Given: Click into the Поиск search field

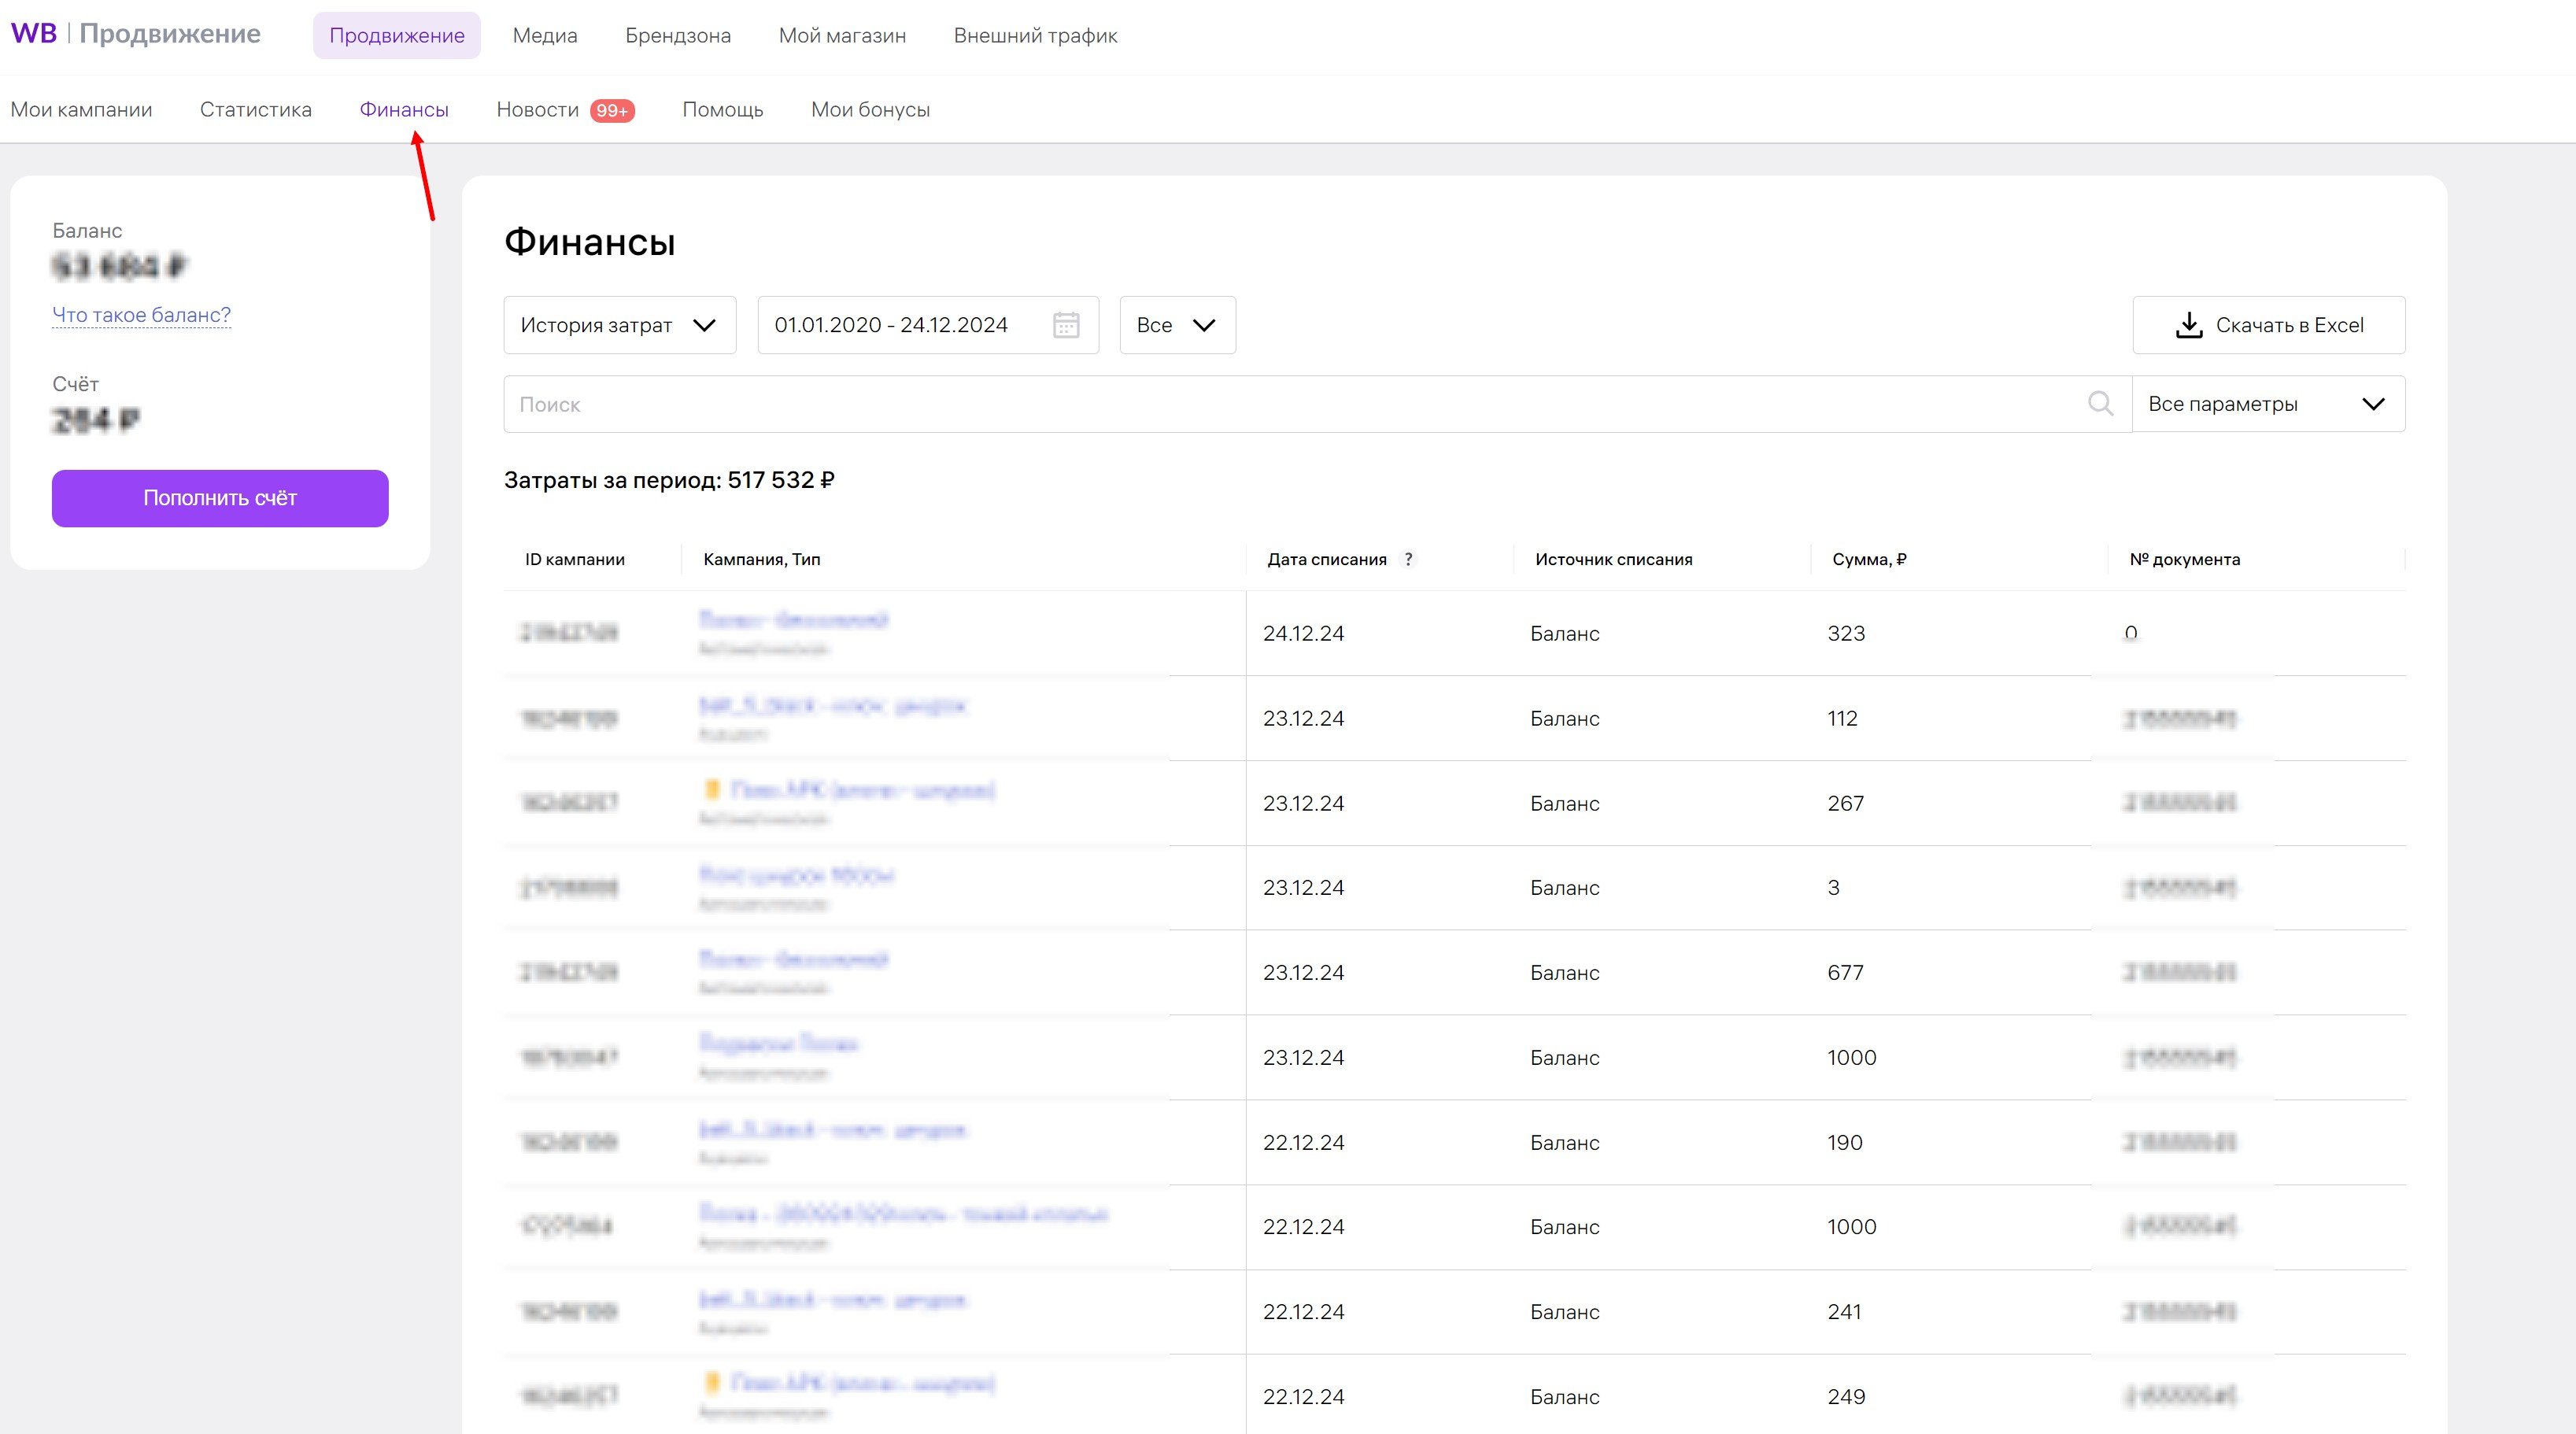Looking at the screenshot, I should coord(1290,404).
